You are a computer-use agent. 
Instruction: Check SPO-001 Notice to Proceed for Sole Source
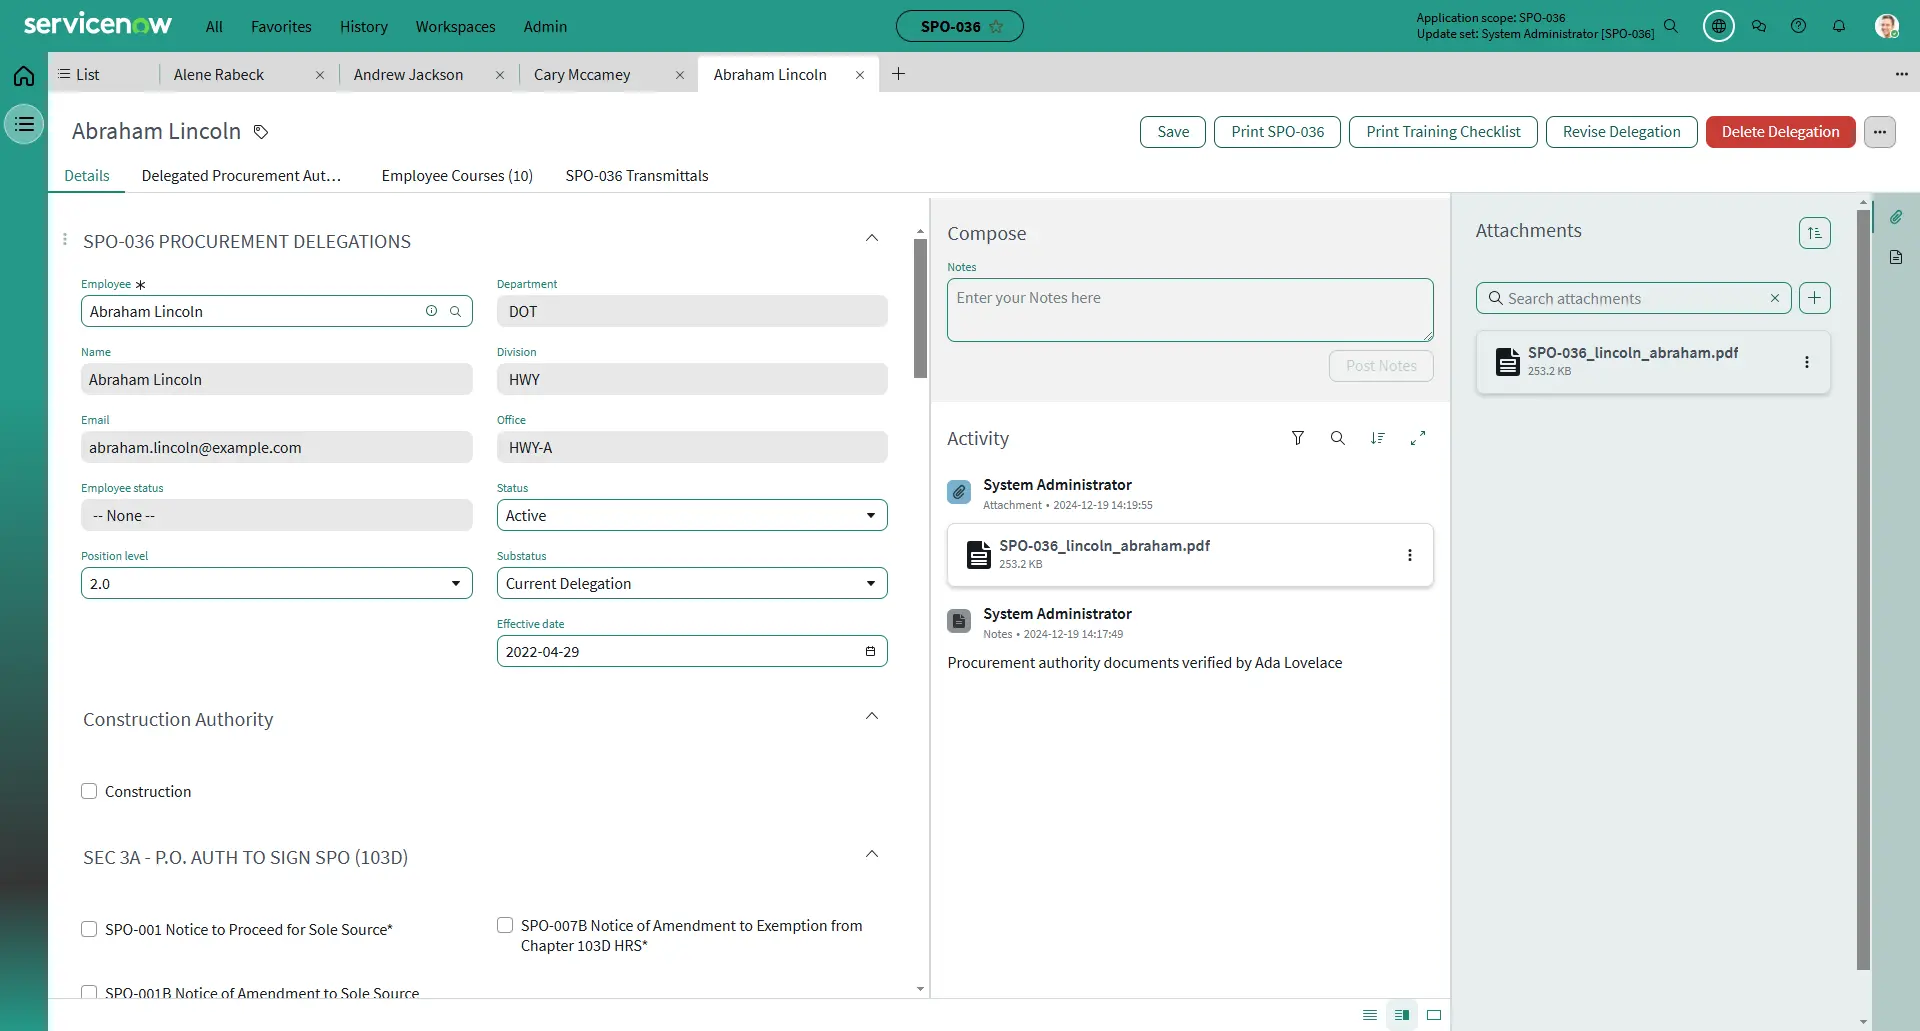point(89,929)
